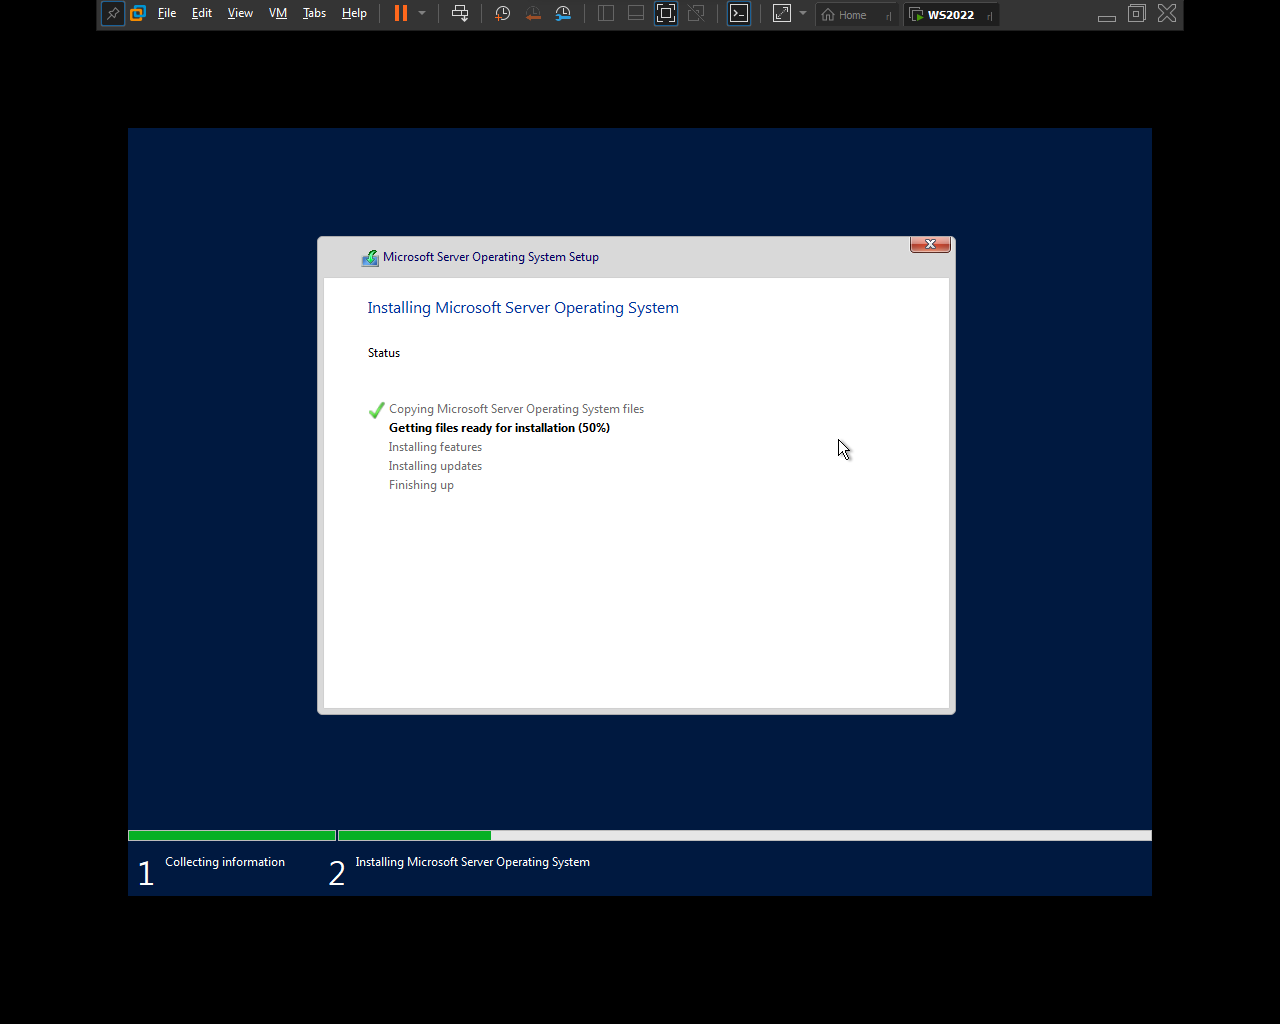The image size is (1280, 1024).
Task: Take a snapshot of this virtual machine
Action: [503, 14]
